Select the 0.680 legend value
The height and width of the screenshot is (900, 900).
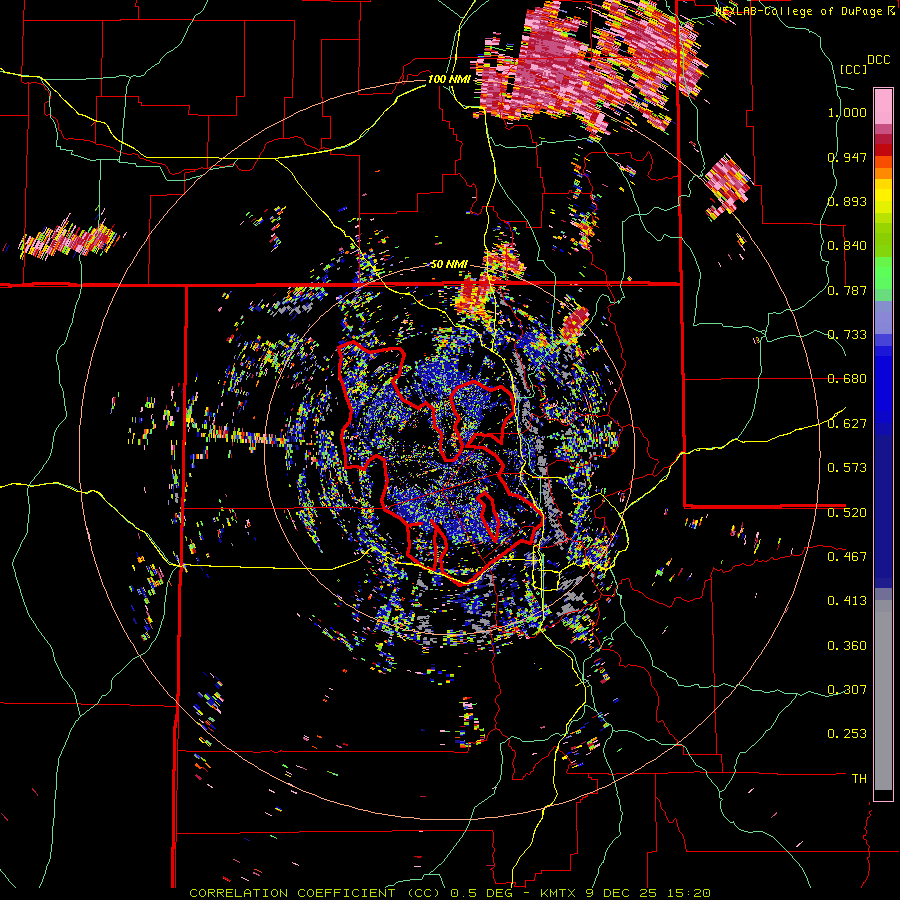[x=847, y=379]
